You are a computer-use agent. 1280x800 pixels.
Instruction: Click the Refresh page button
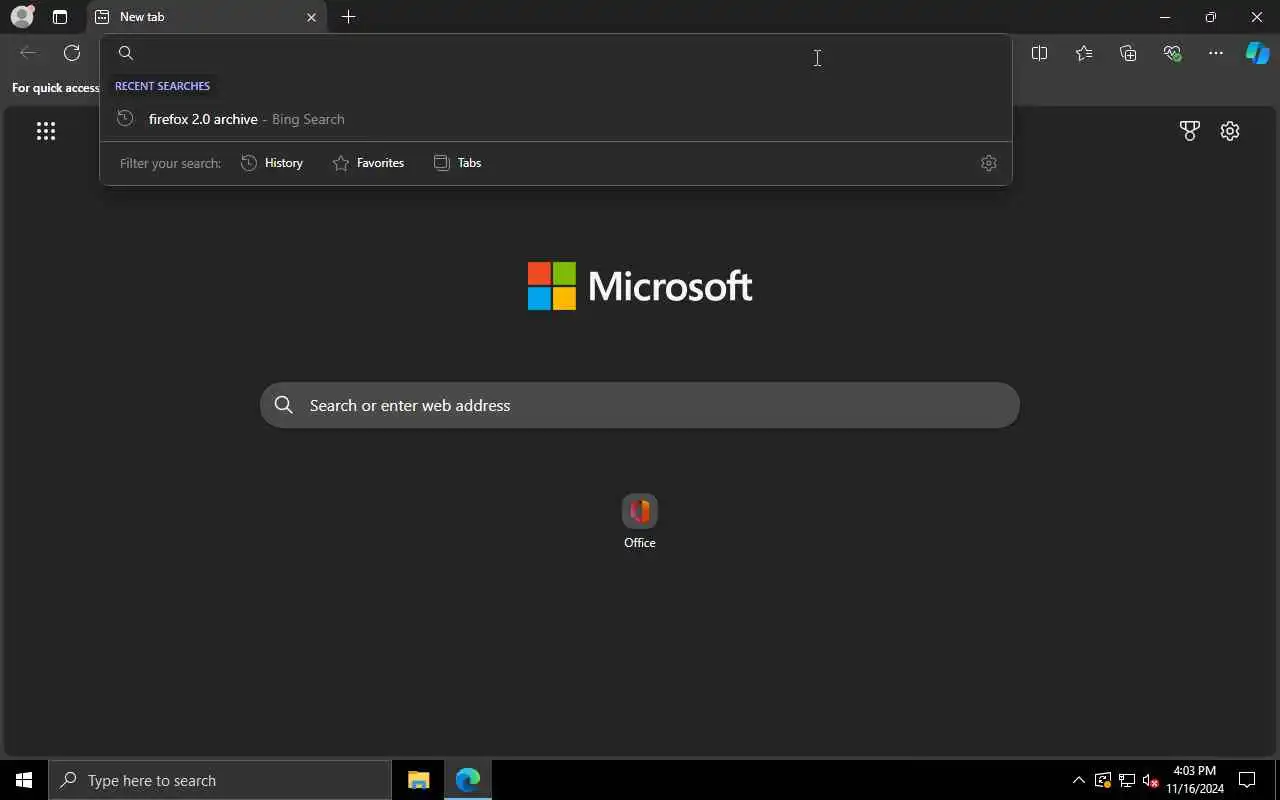point(72,53)
